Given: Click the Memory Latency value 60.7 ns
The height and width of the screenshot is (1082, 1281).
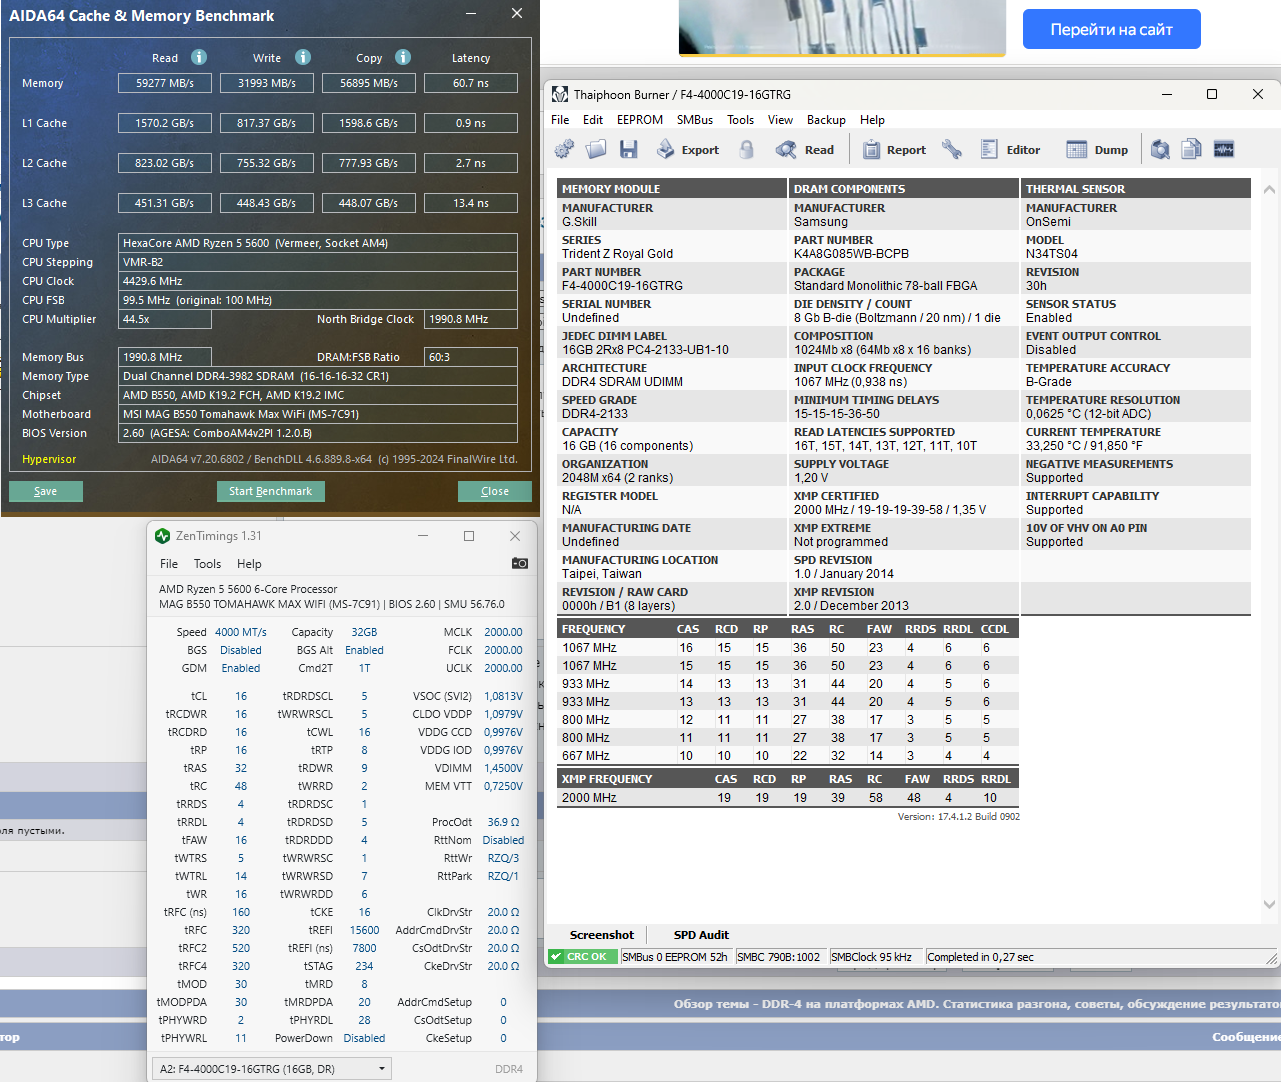Looking at the screenshot, I should 471,83.
